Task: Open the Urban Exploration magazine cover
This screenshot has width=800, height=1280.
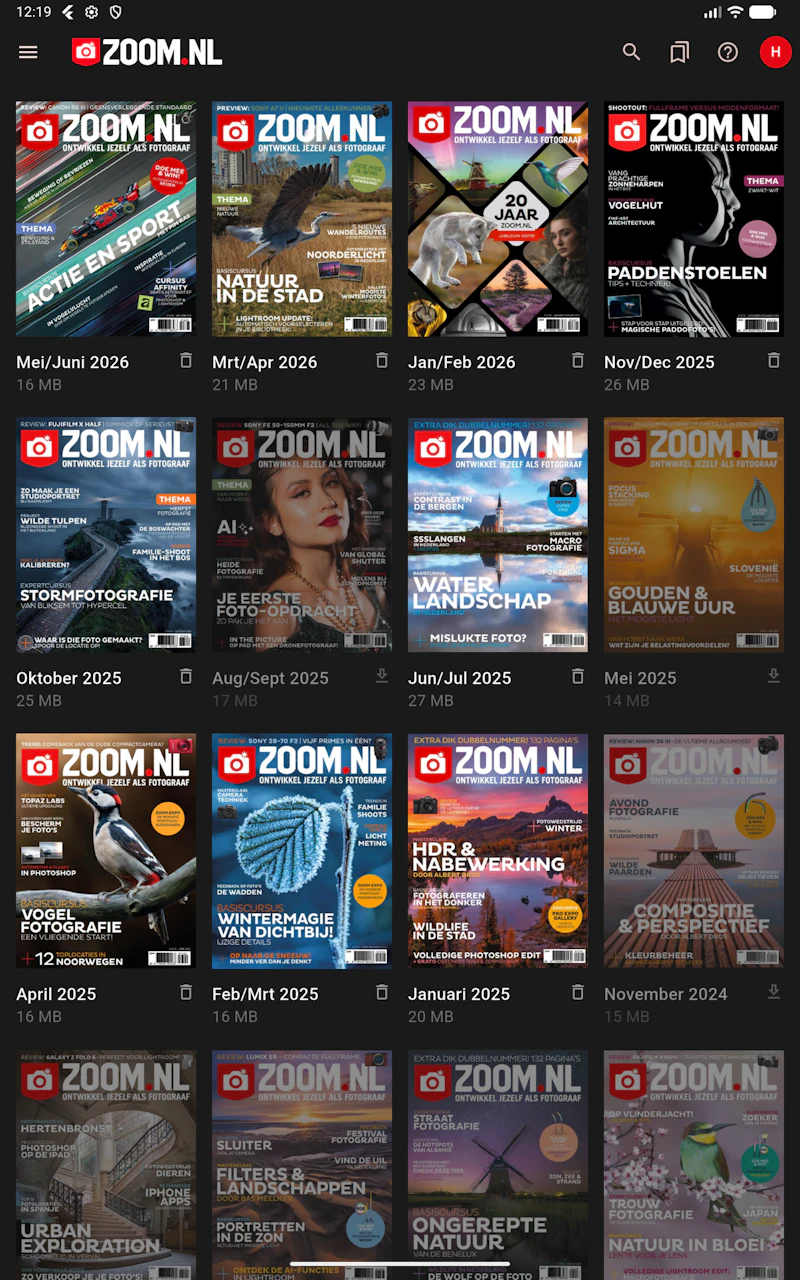Action: (x=106, y=1165)
